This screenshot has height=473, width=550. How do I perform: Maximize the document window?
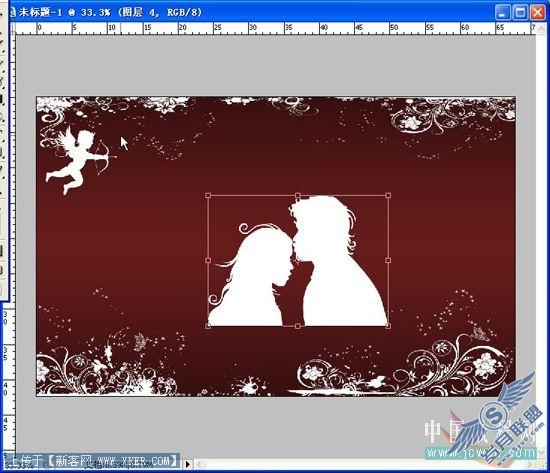click(521, 13)
